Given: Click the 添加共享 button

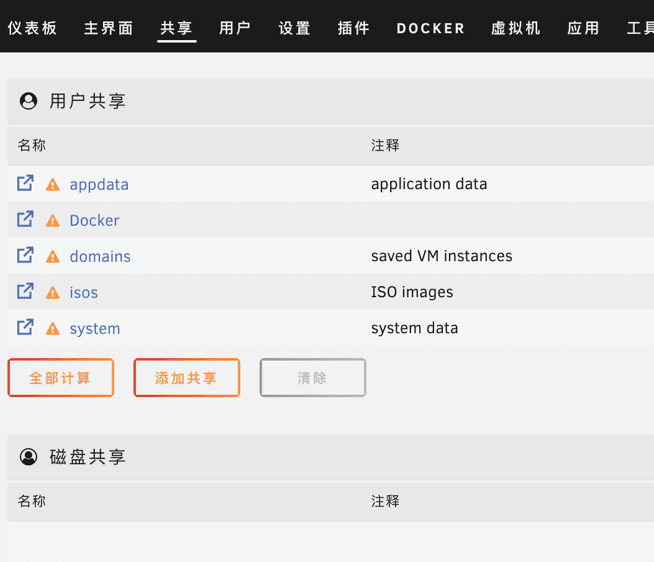Looking at the screenshot, I should (x=187, y=378).
